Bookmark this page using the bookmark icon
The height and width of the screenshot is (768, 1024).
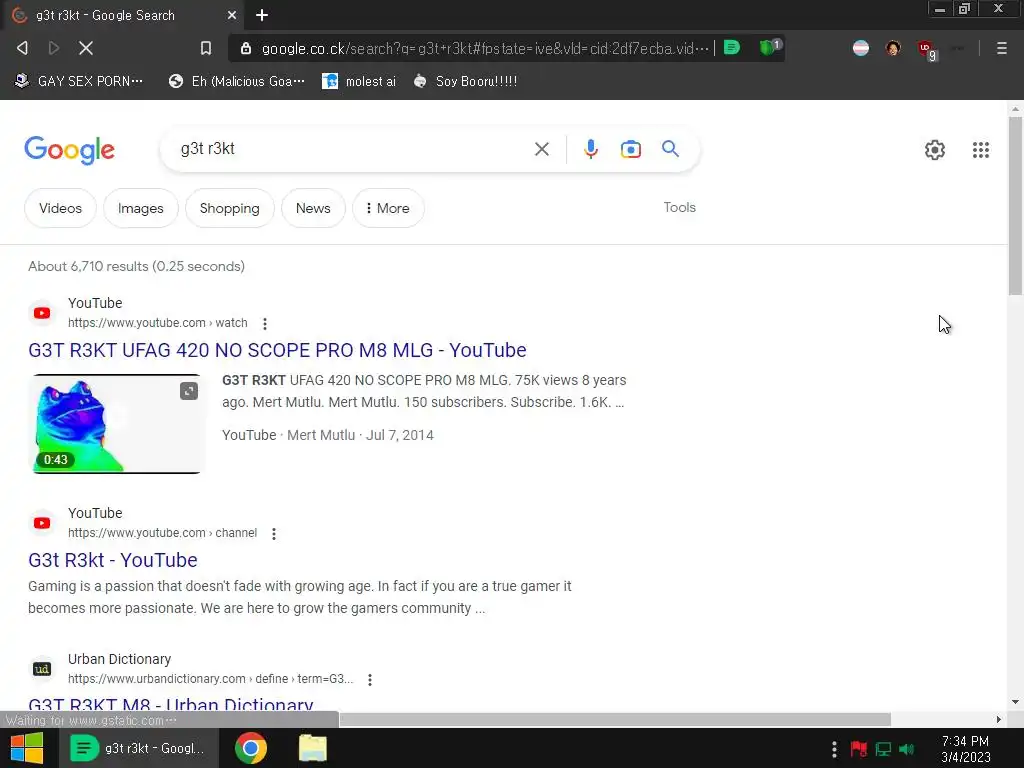(x=206, y=48)
